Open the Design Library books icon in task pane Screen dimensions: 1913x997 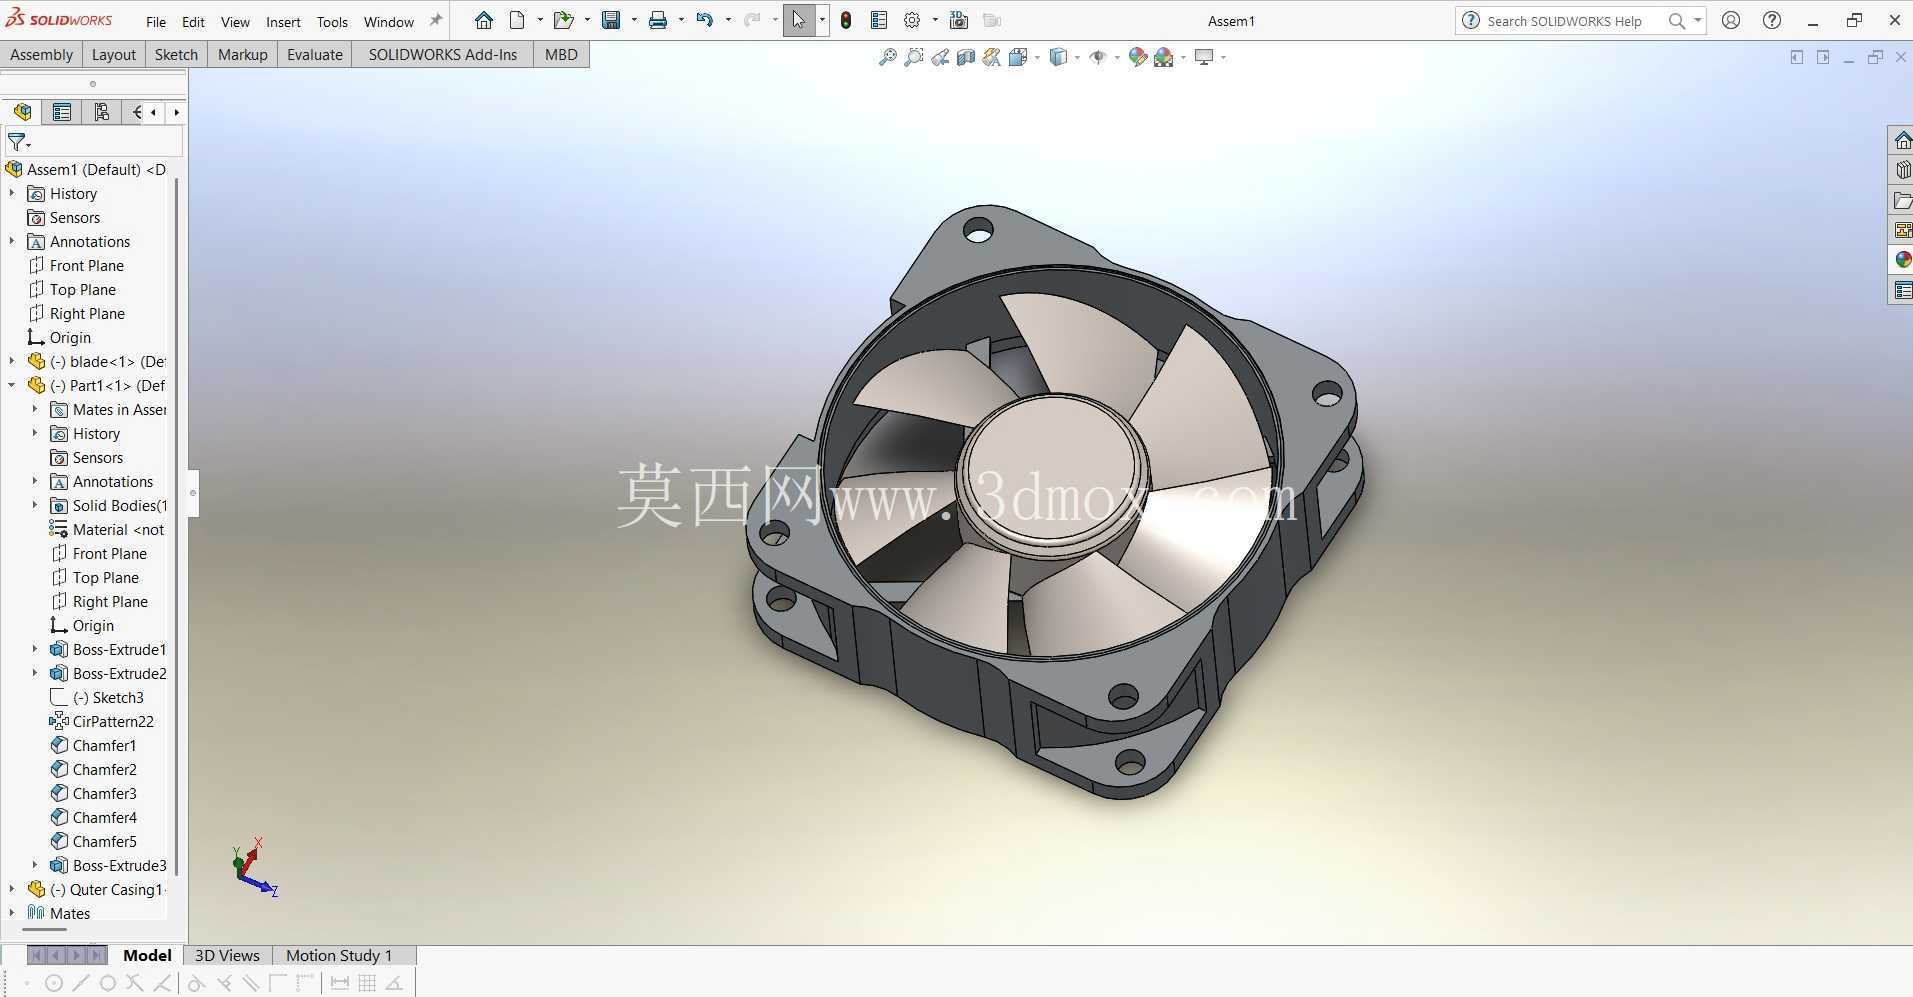[x=1903, y=170]
